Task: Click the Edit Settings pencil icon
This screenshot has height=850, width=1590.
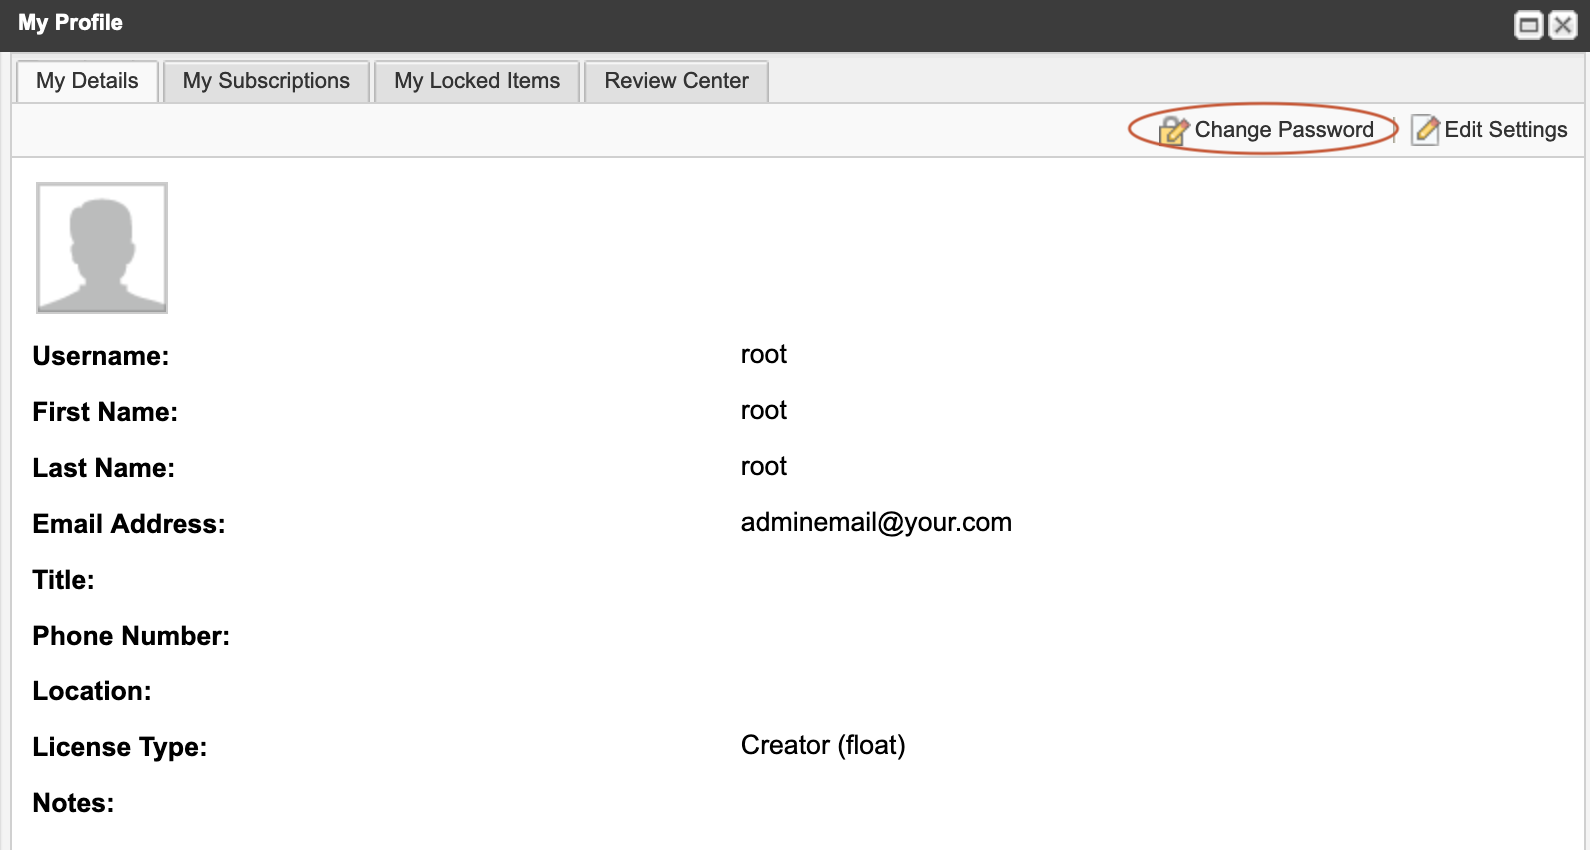Action: click(1426, 130)
